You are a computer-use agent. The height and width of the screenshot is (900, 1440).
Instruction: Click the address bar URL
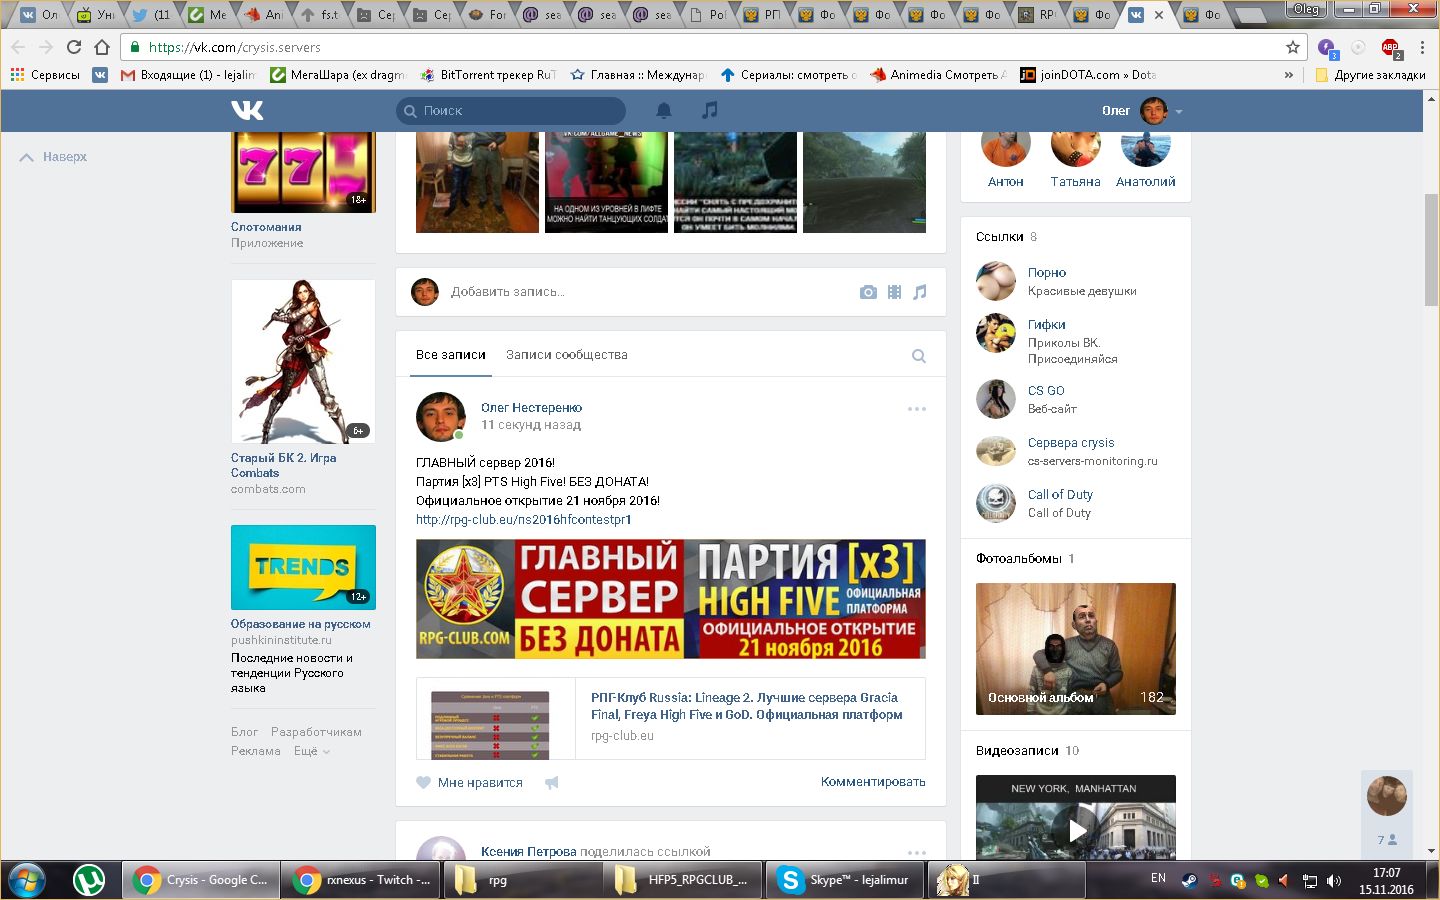[x=234, y=47]
